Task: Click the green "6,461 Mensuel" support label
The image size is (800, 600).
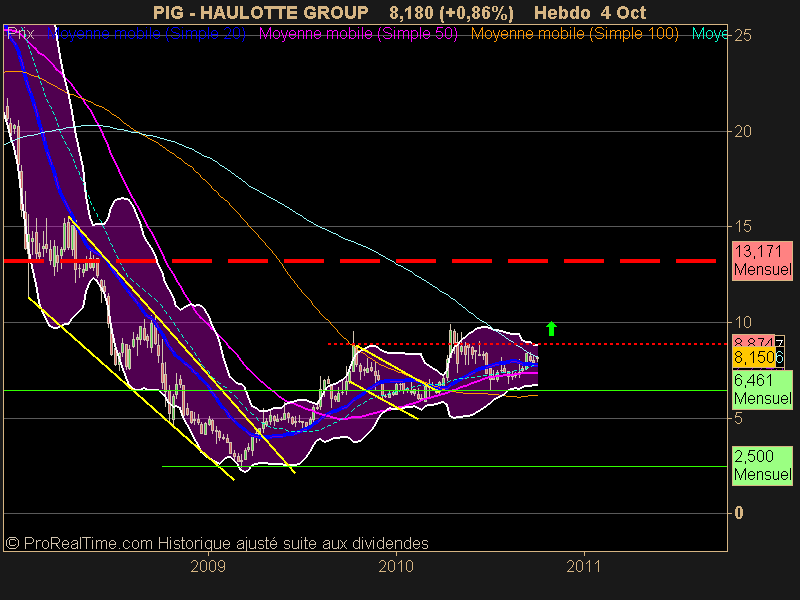Action: [762, 390]
